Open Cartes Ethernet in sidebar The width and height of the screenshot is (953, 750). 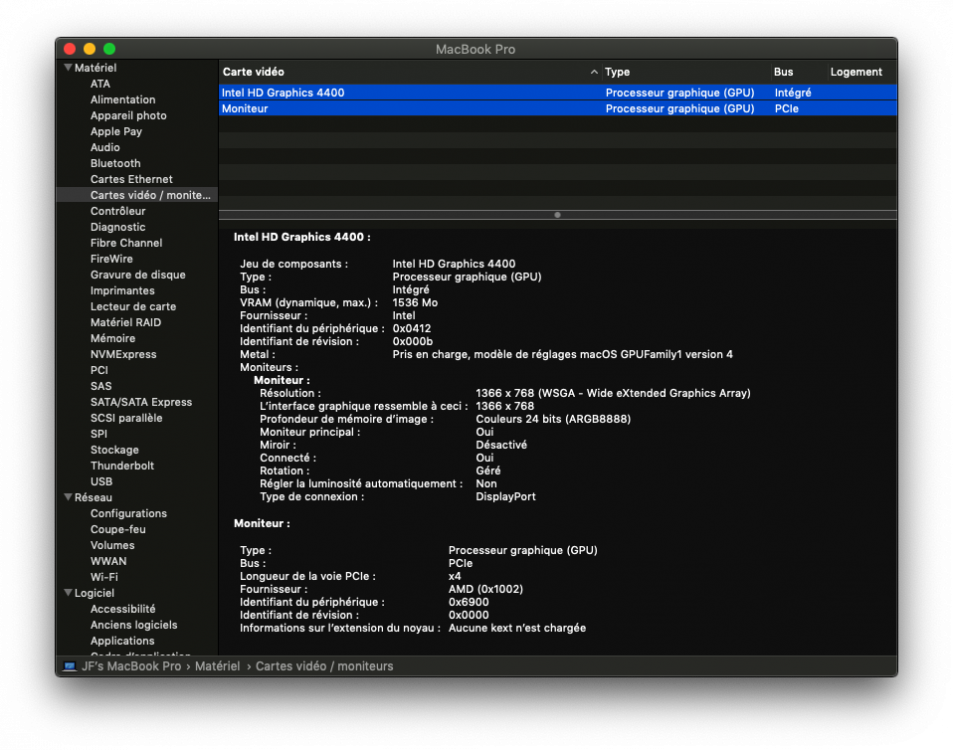click(x=131, y=179)
